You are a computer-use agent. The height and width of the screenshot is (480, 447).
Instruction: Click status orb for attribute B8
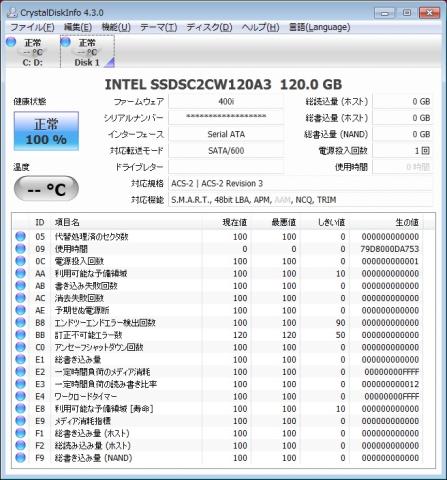coord(20,323)
